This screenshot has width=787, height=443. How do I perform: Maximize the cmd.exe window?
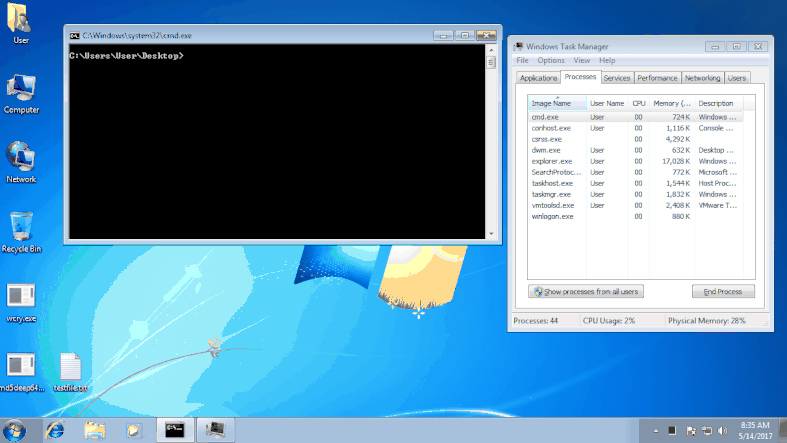[465, 36]
